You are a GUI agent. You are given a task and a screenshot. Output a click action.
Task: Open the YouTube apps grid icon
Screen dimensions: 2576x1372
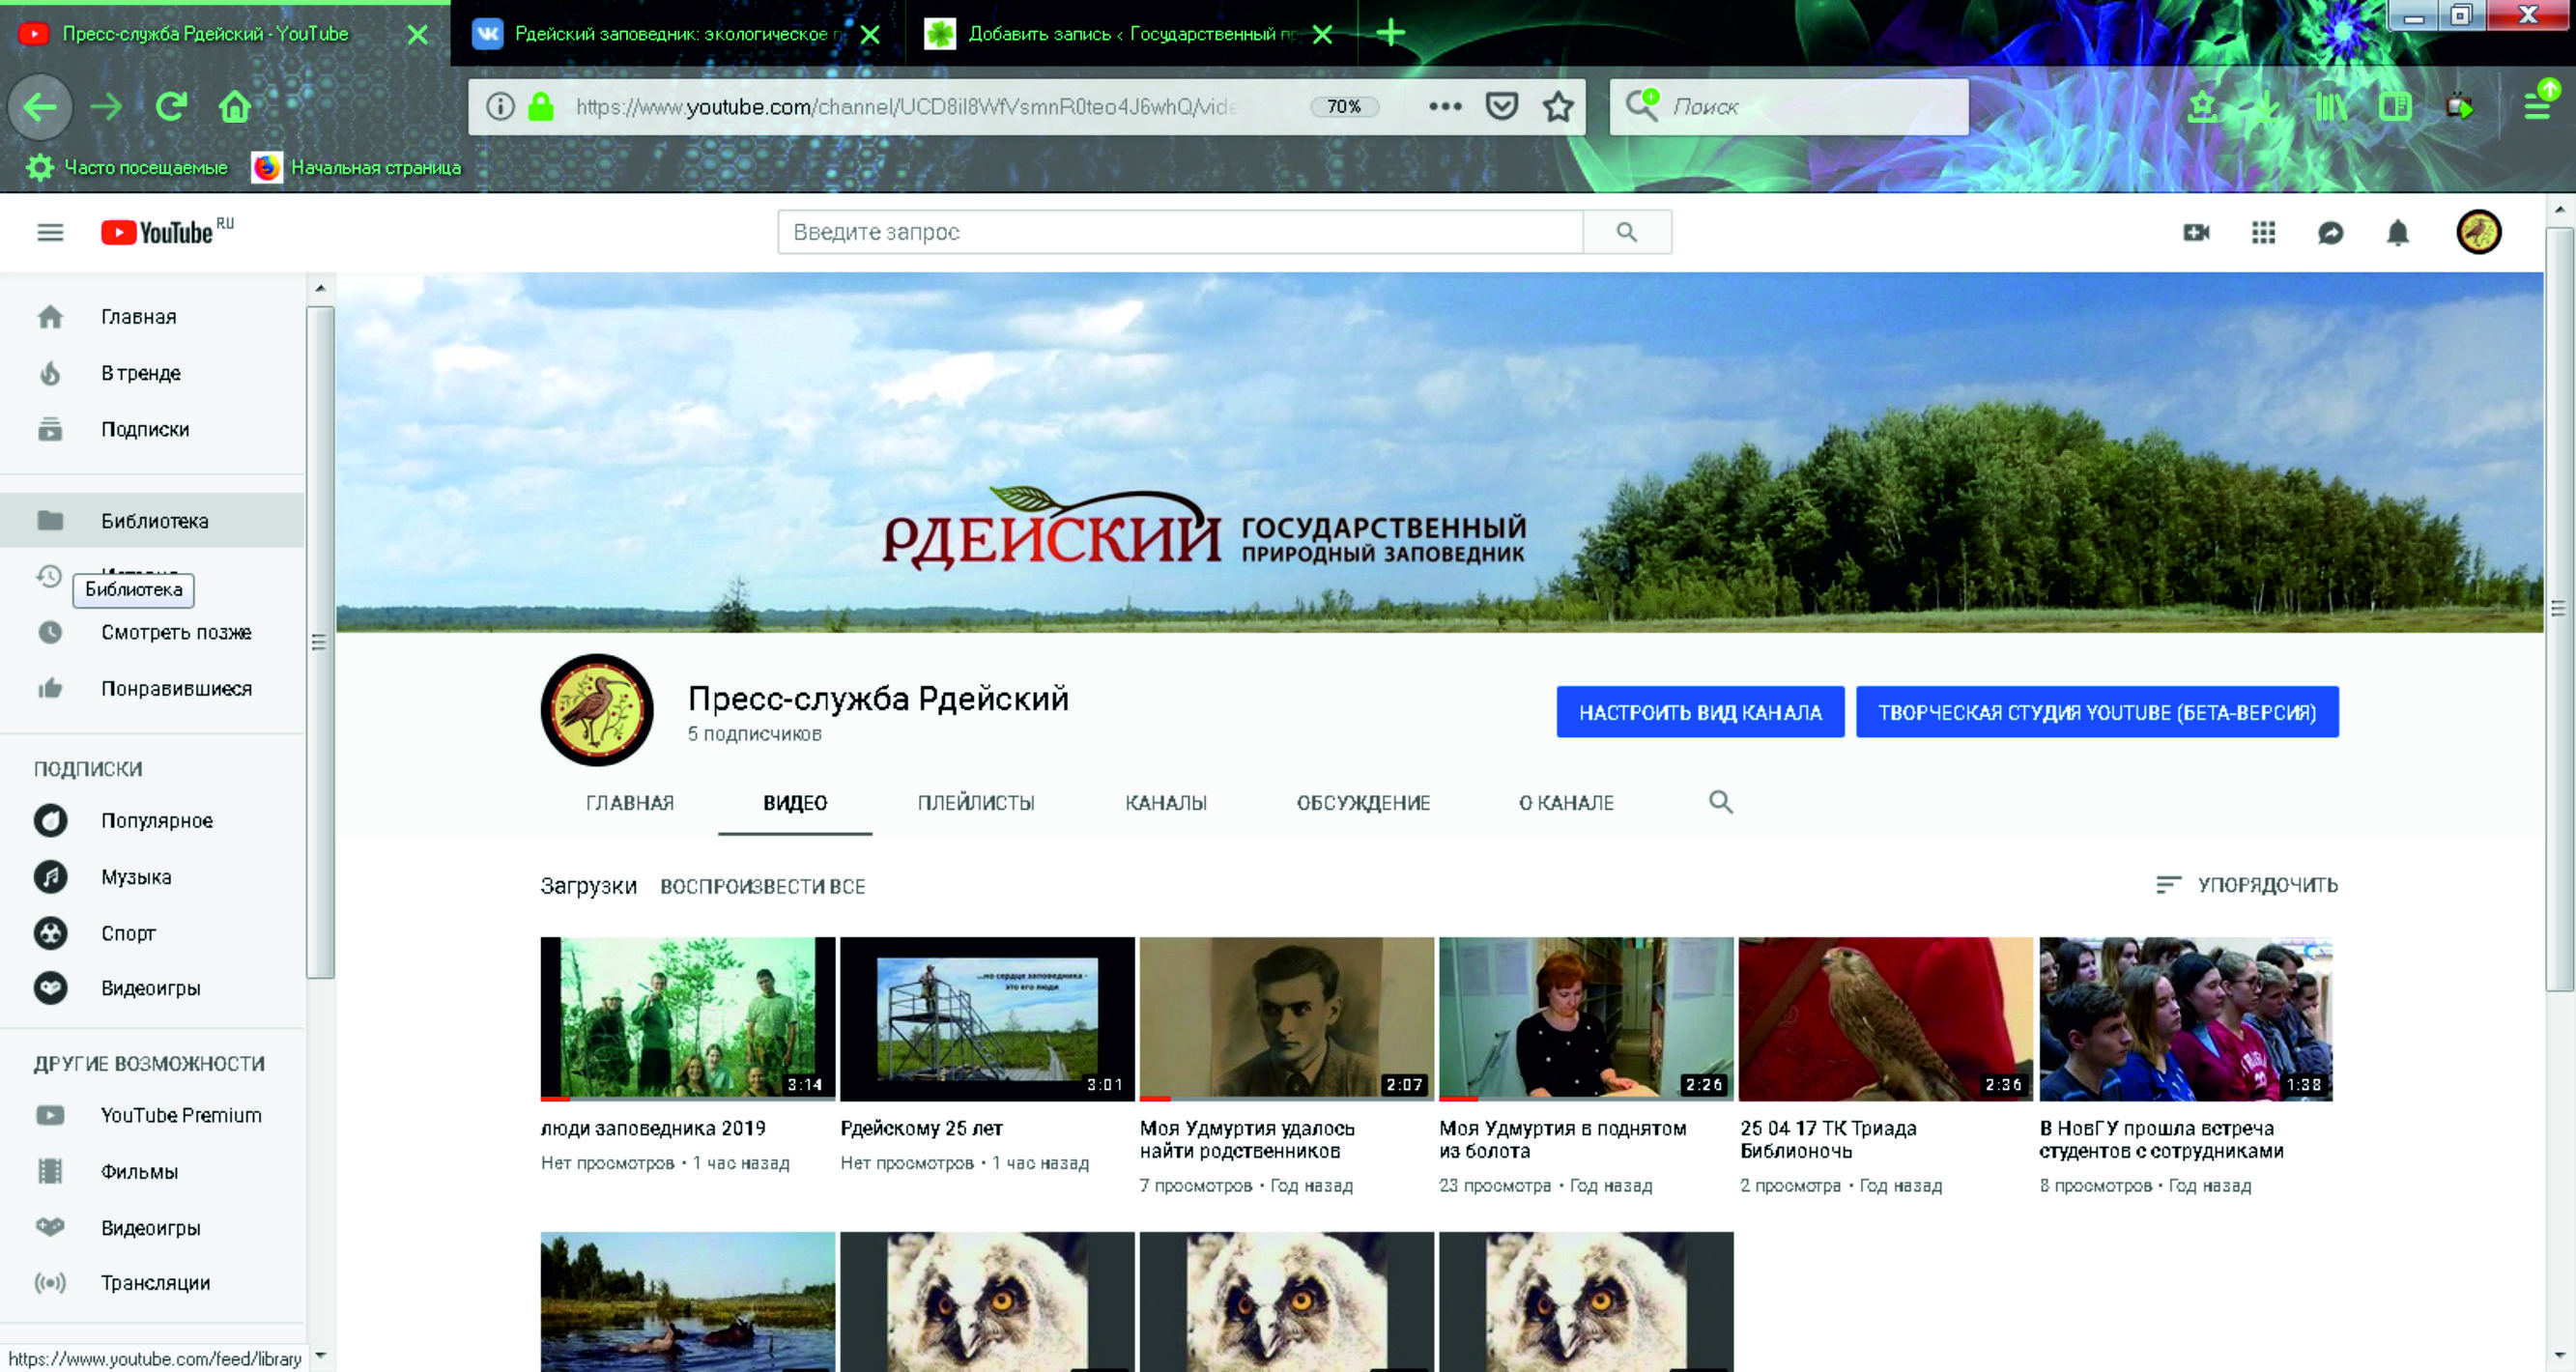tap(2263, 232)
